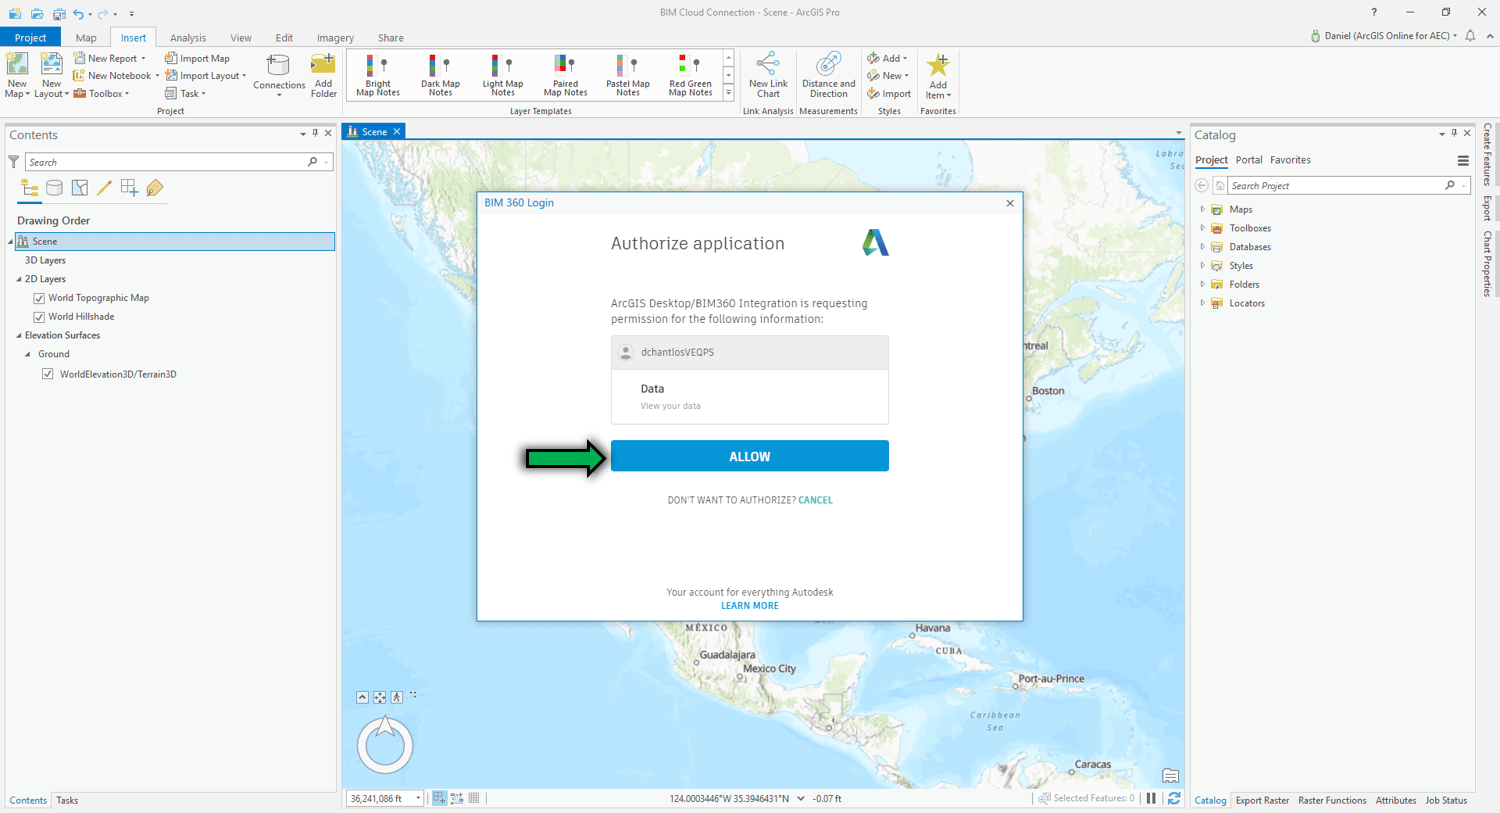
Task: Open the Toolbox dropdown in the ribbon
Action: [x=101, y=94]
